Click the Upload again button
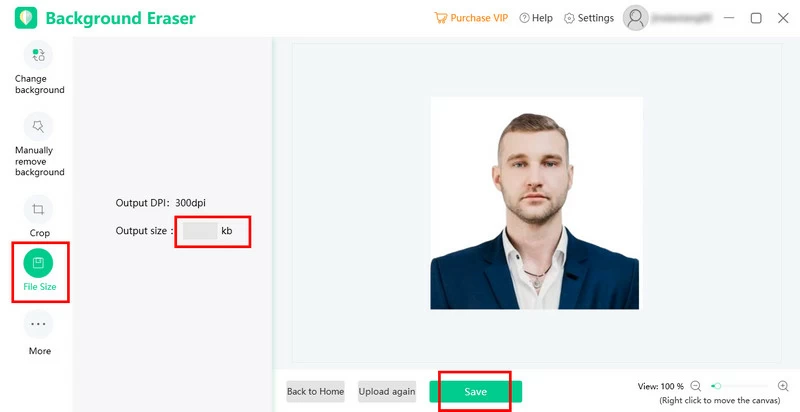800x412 pixels. coord(387,392)
